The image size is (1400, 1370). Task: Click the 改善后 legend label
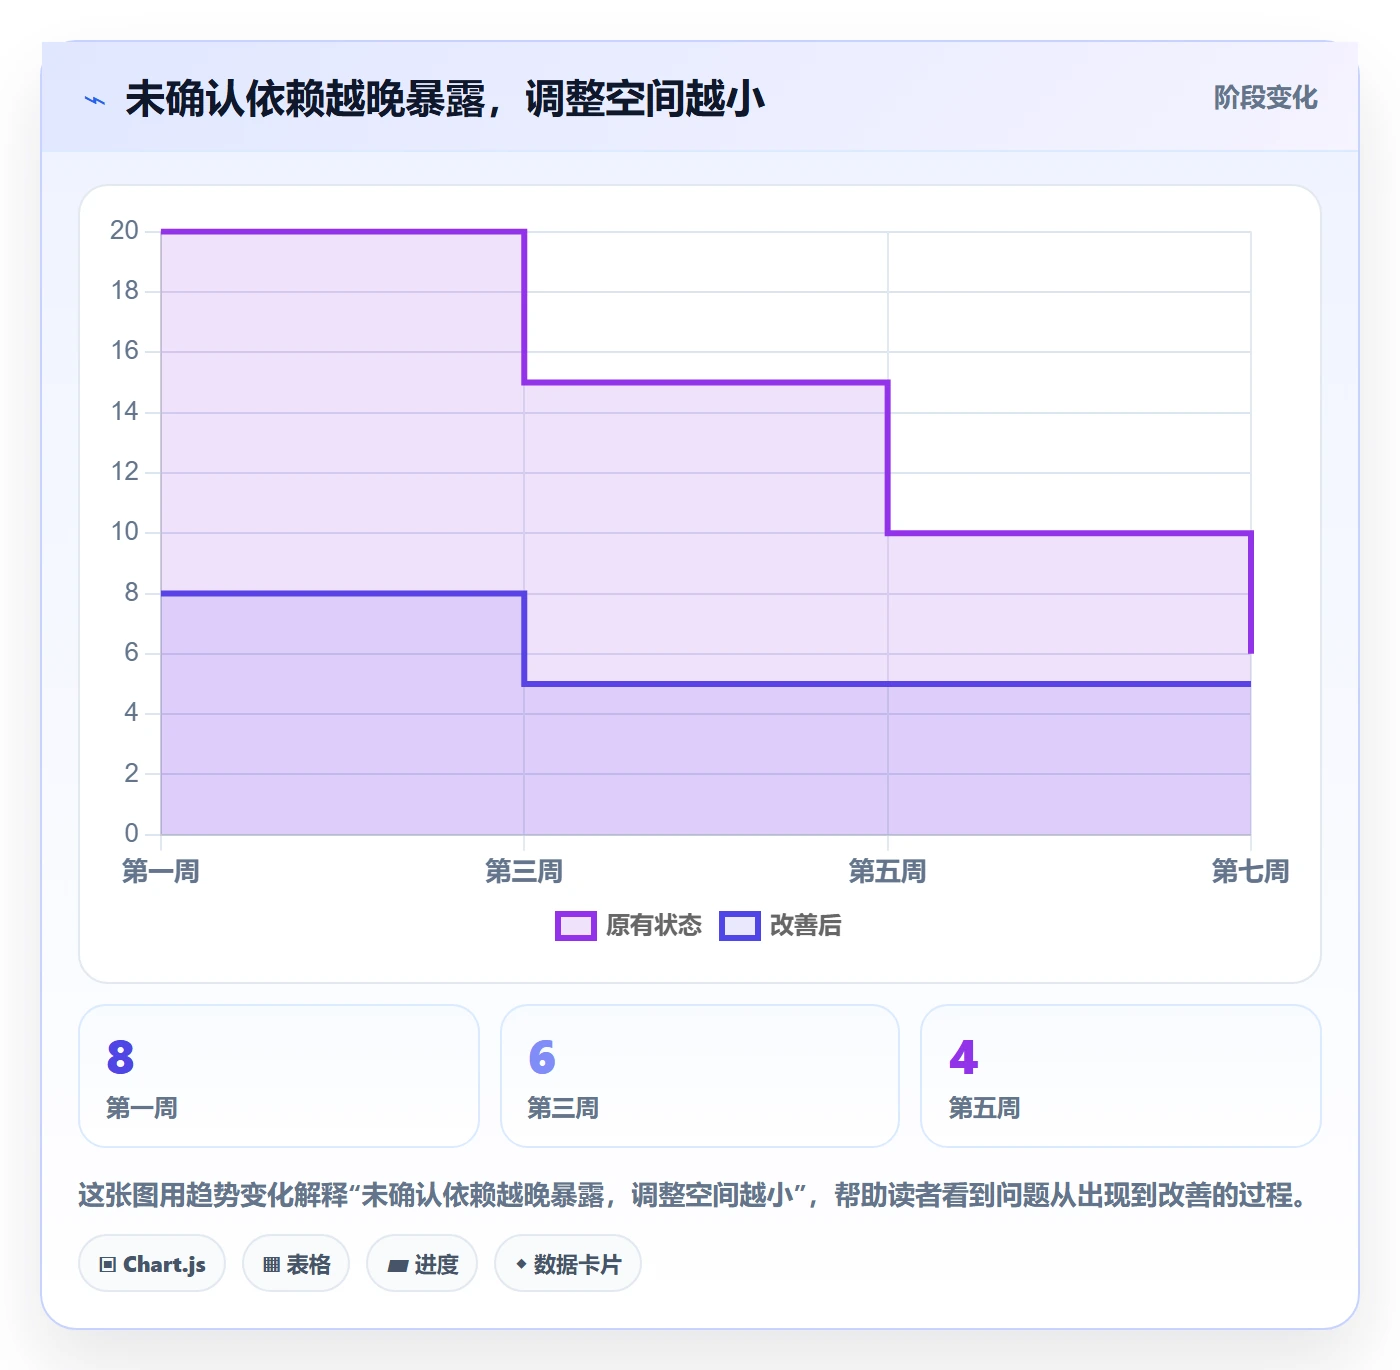806,926
